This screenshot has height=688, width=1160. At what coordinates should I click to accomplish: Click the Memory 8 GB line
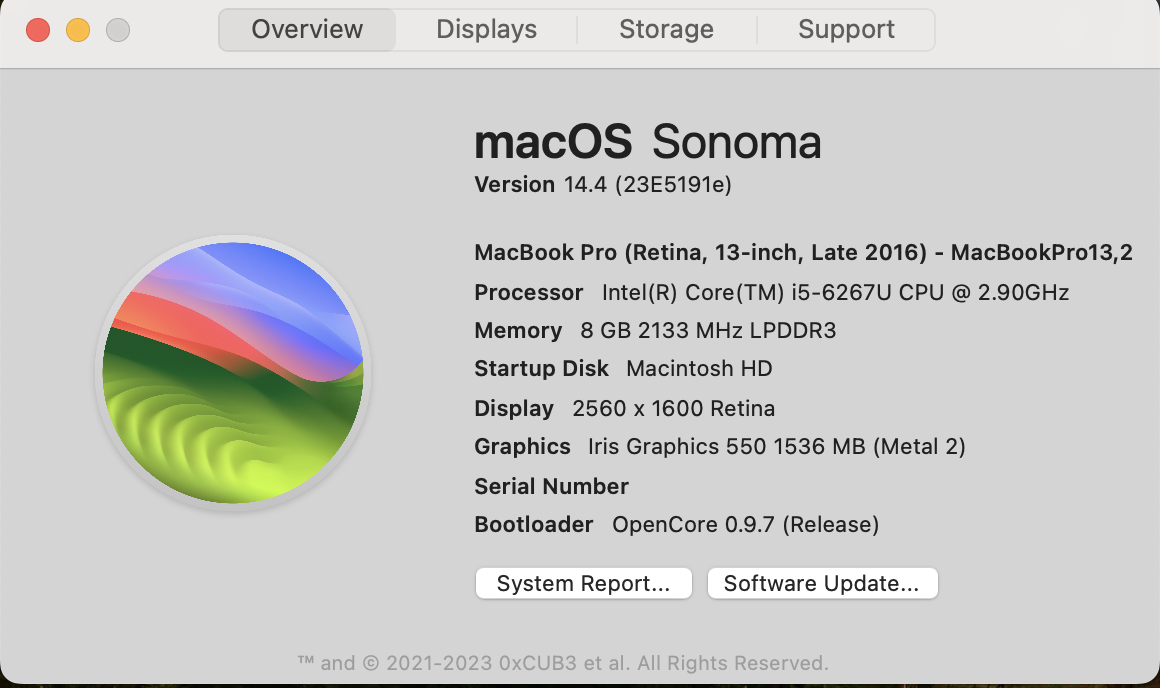tap(655, 331)
